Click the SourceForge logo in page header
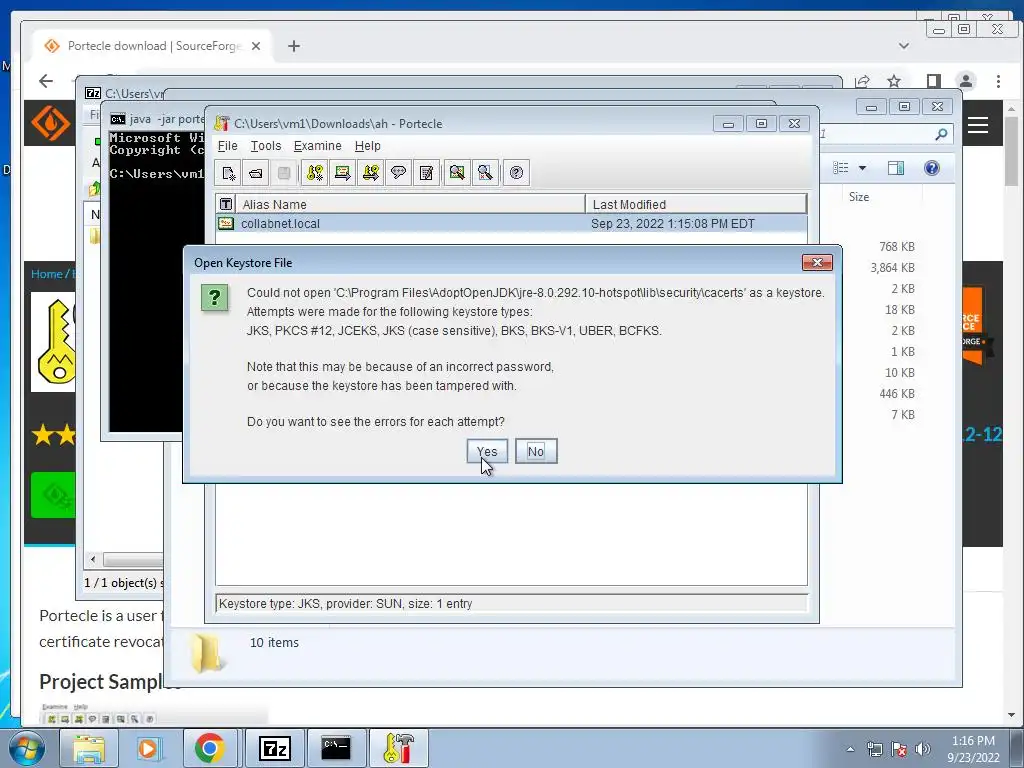1024x768 pixels. 50,123
